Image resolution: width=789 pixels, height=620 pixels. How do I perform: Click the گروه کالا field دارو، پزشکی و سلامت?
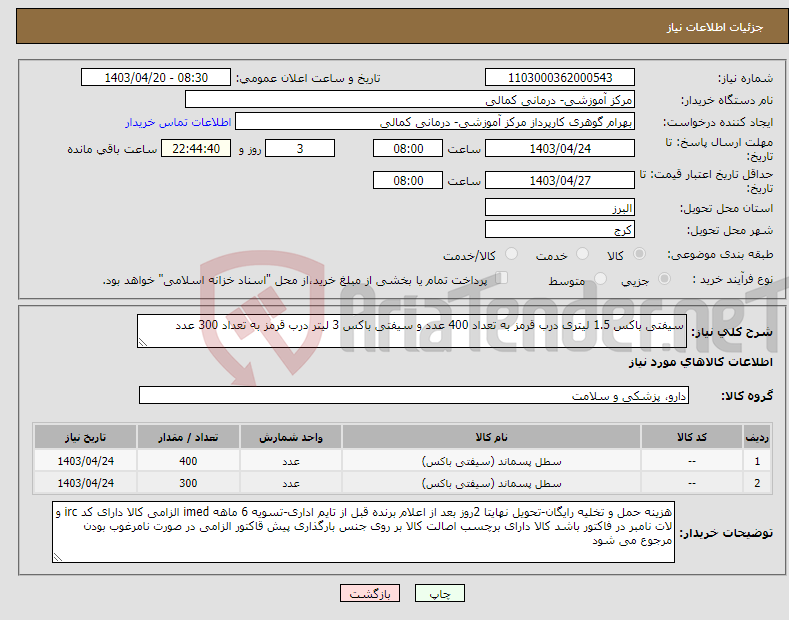pos(414,396)
